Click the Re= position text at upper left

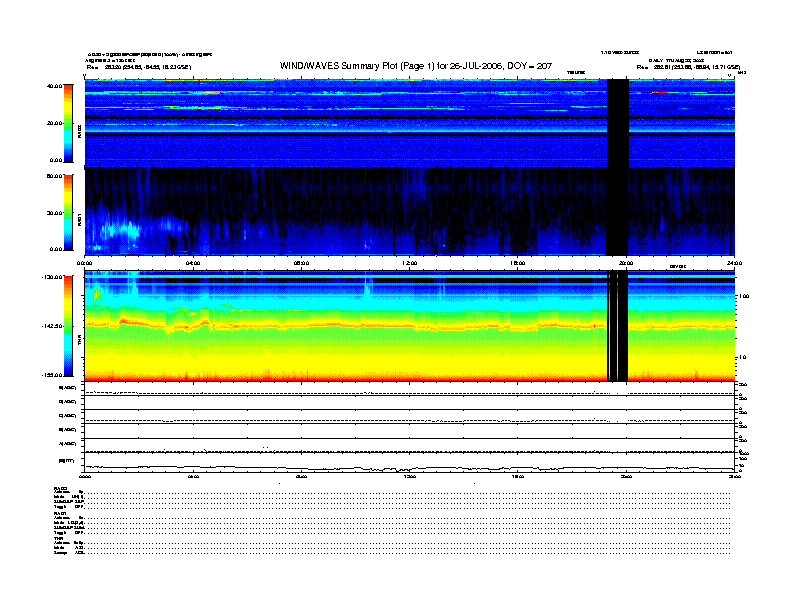(139, 67)
